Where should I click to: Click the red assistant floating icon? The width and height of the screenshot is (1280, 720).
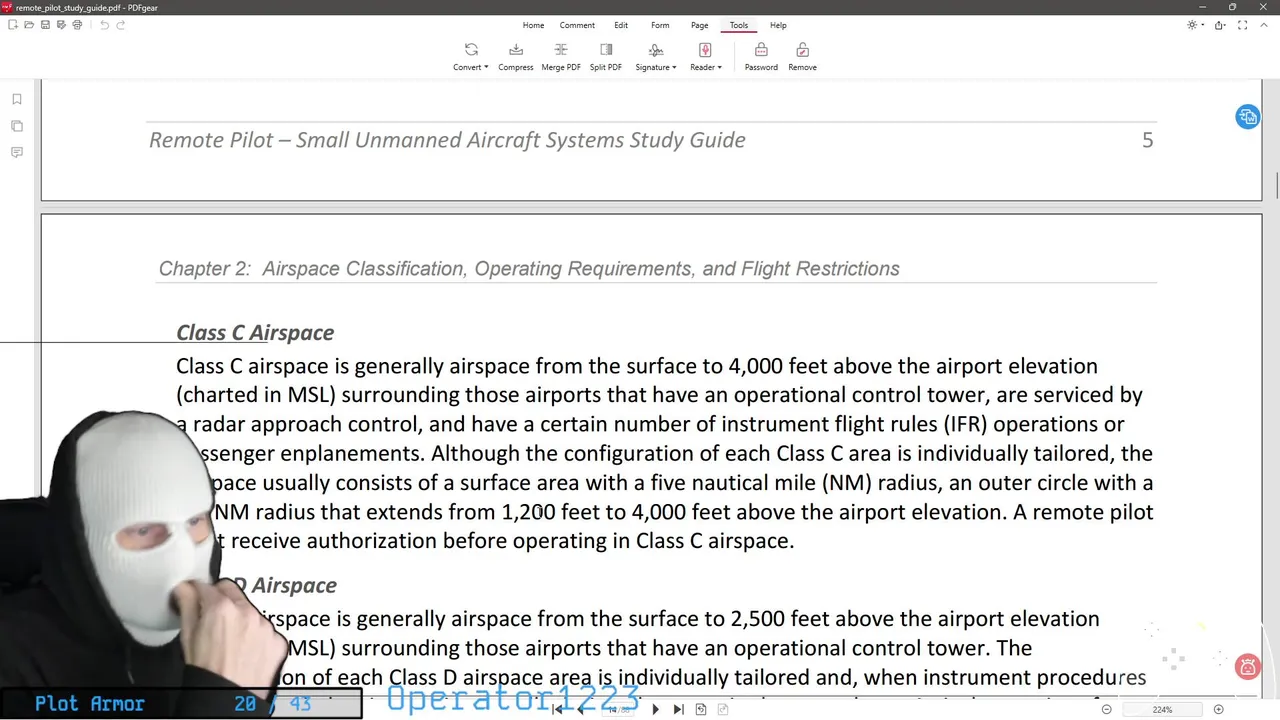pos(1247,666)
